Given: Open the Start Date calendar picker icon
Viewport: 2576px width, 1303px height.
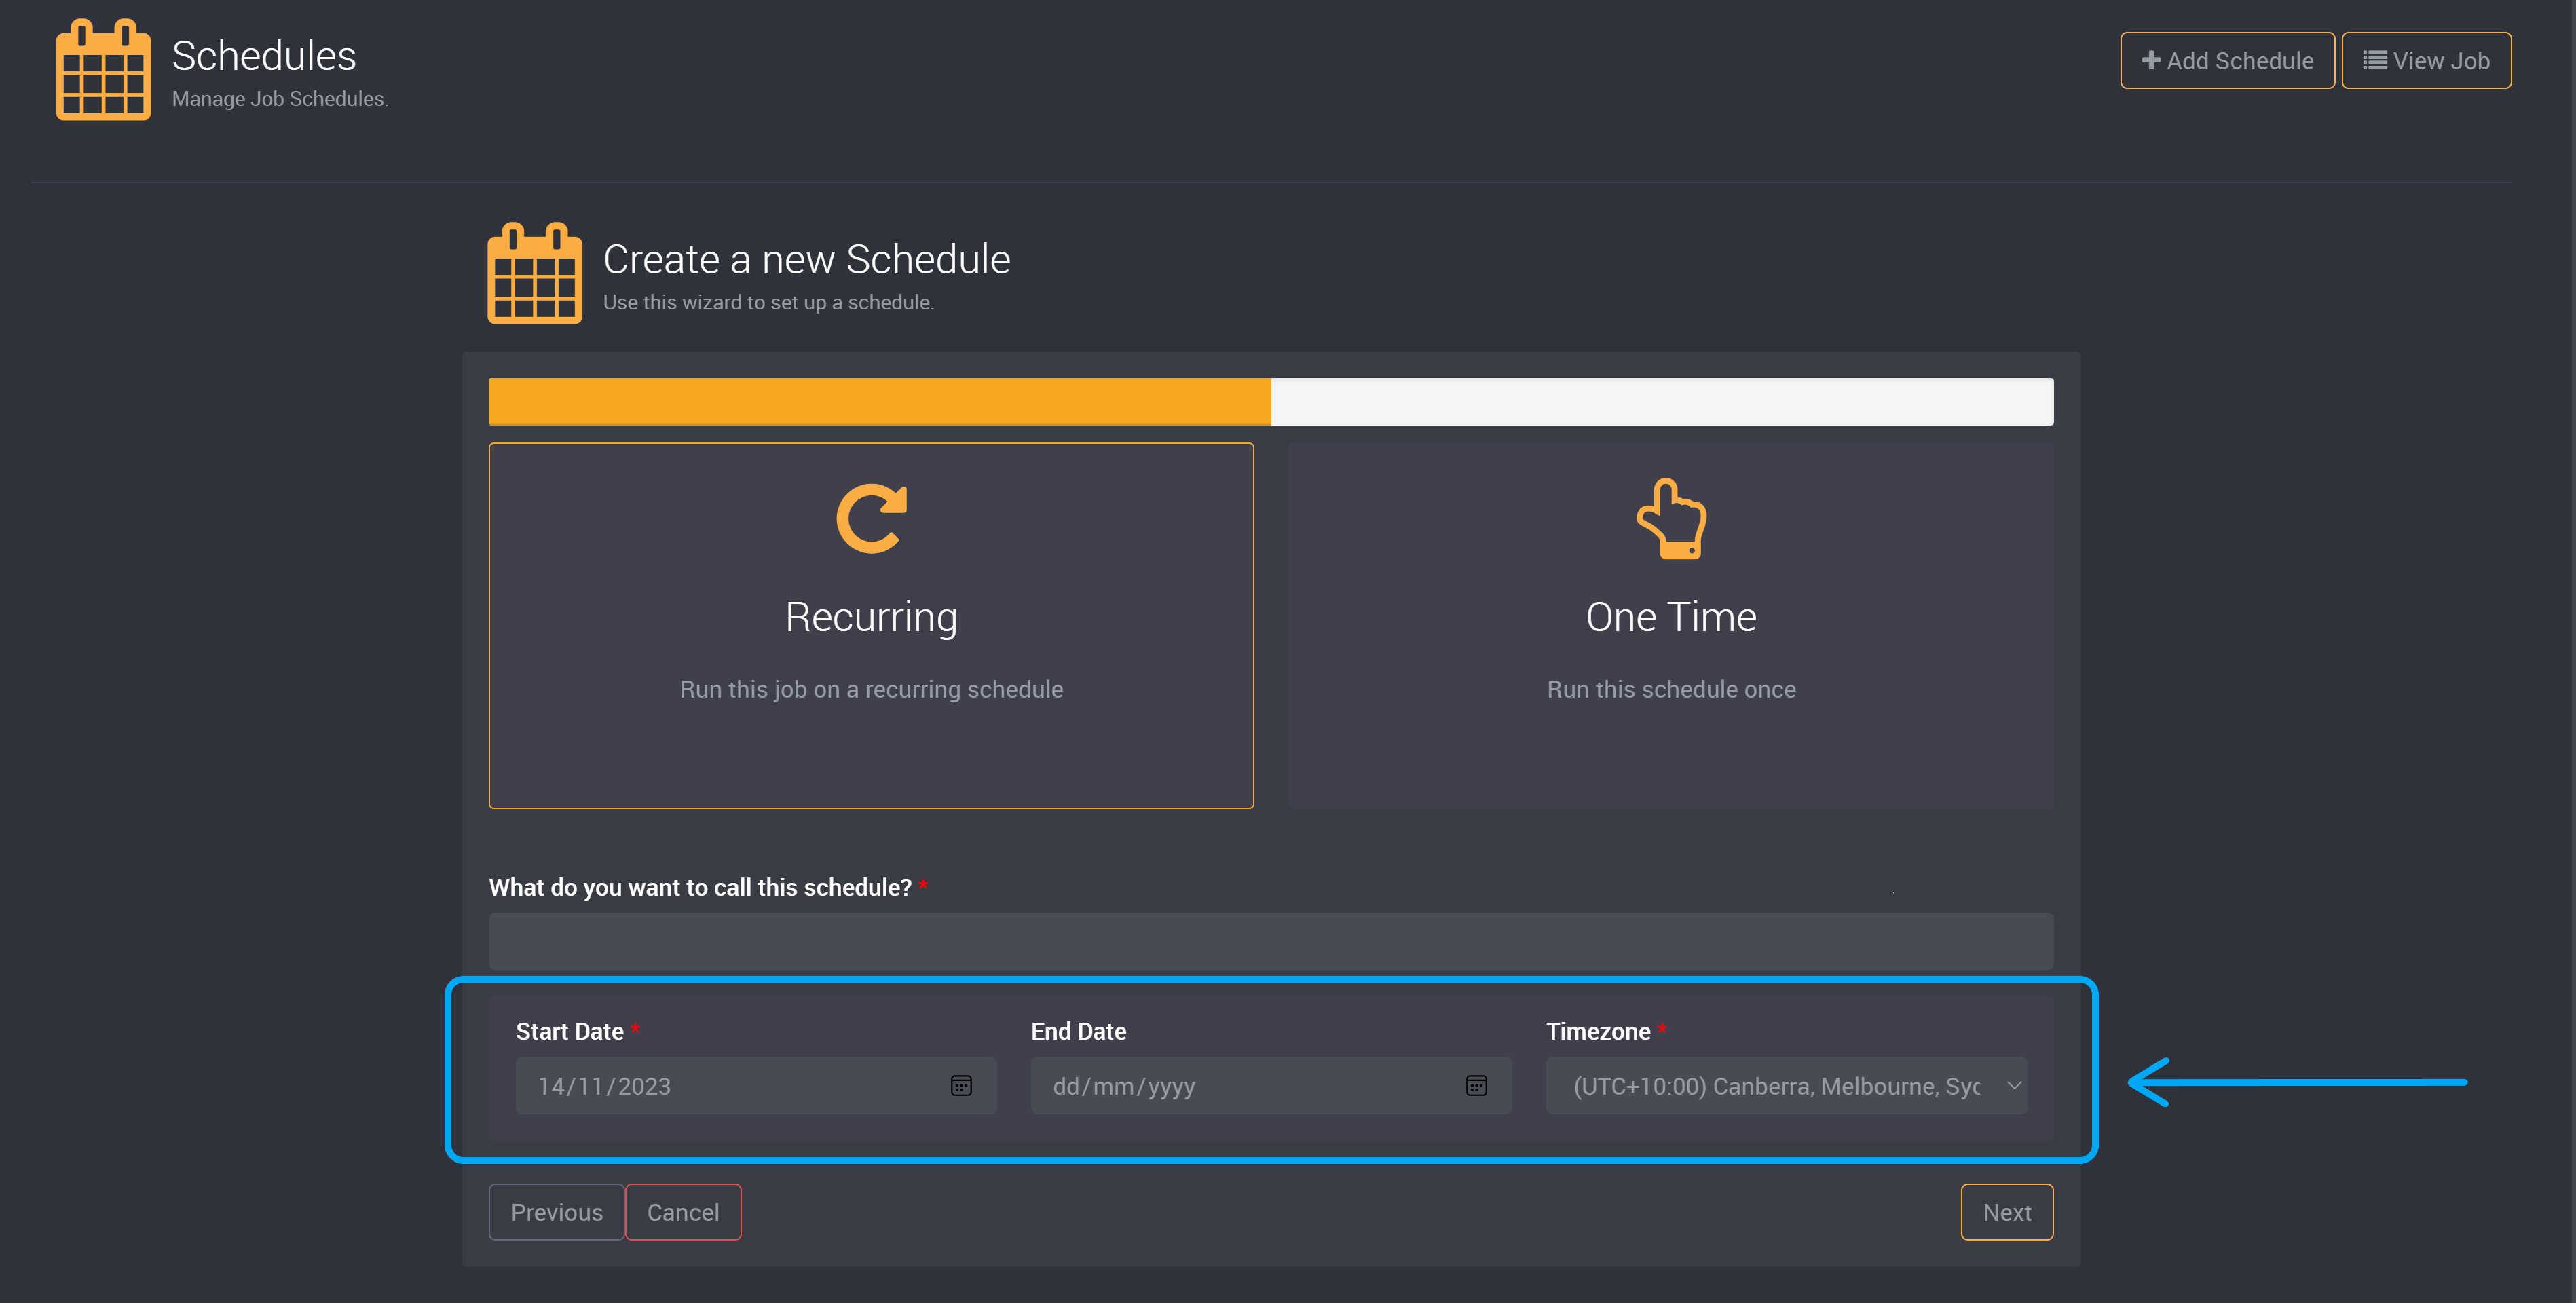Looking at the screenshot, I should coord(961,1086).
